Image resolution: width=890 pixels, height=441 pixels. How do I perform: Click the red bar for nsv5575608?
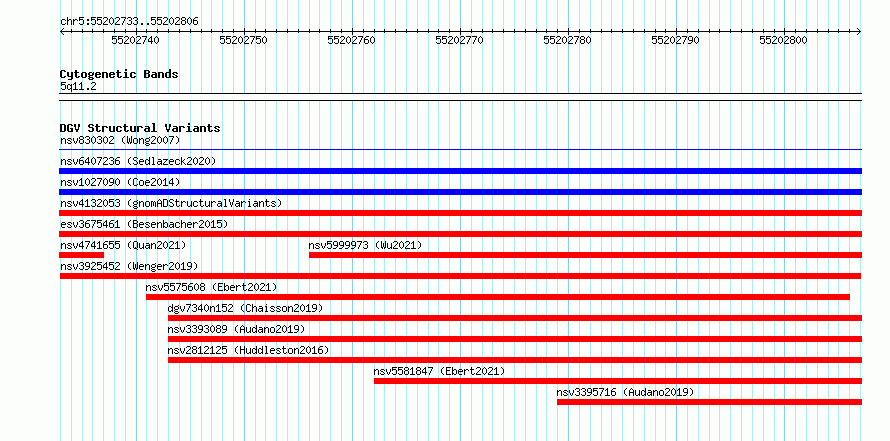(x=498, y=297)
